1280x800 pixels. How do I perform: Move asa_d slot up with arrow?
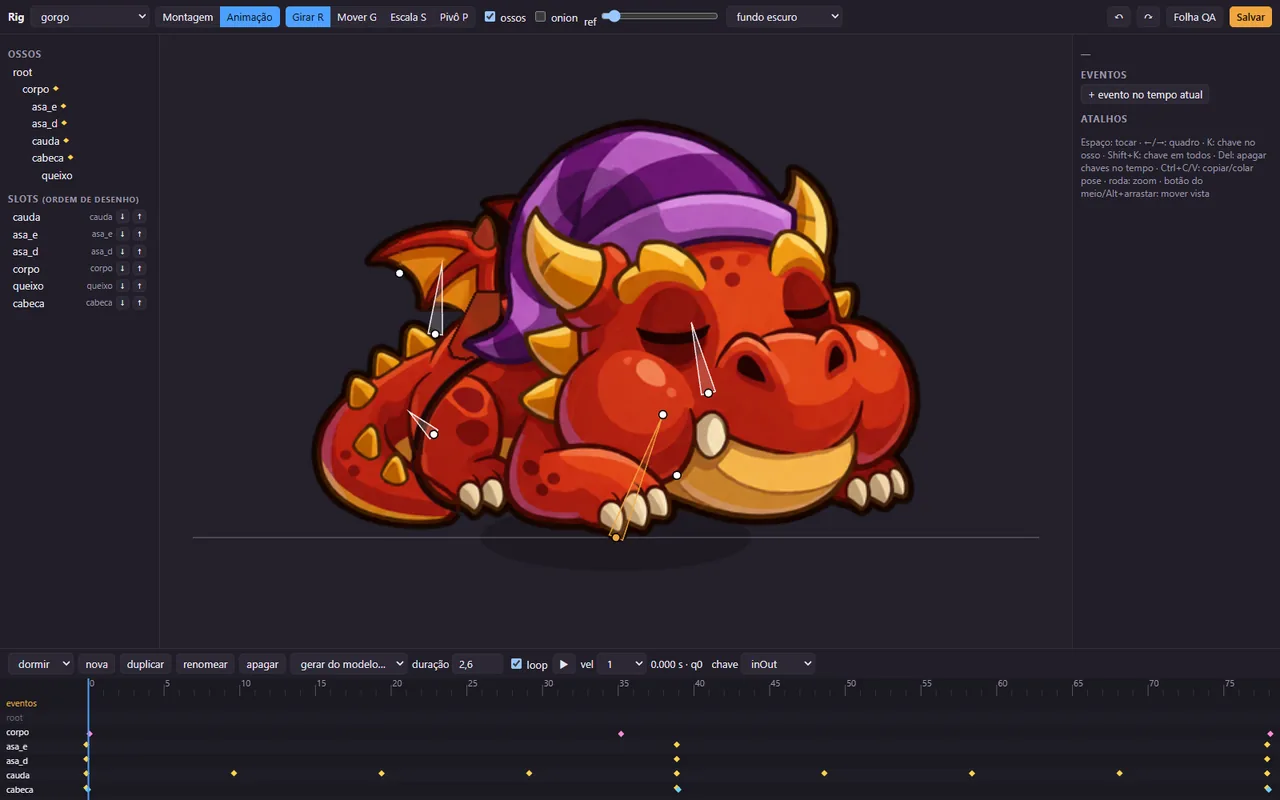pyautogui.click(x=140, y=251)
